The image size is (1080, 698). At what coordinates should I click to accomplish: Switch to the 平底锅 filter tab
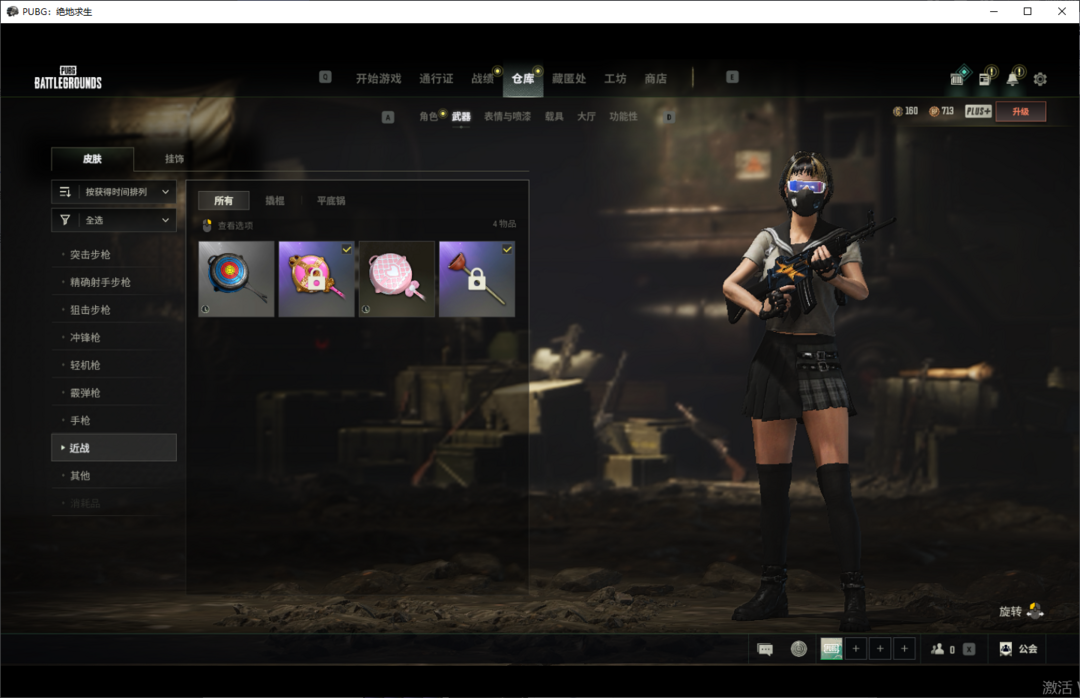(x=331, y=201)
